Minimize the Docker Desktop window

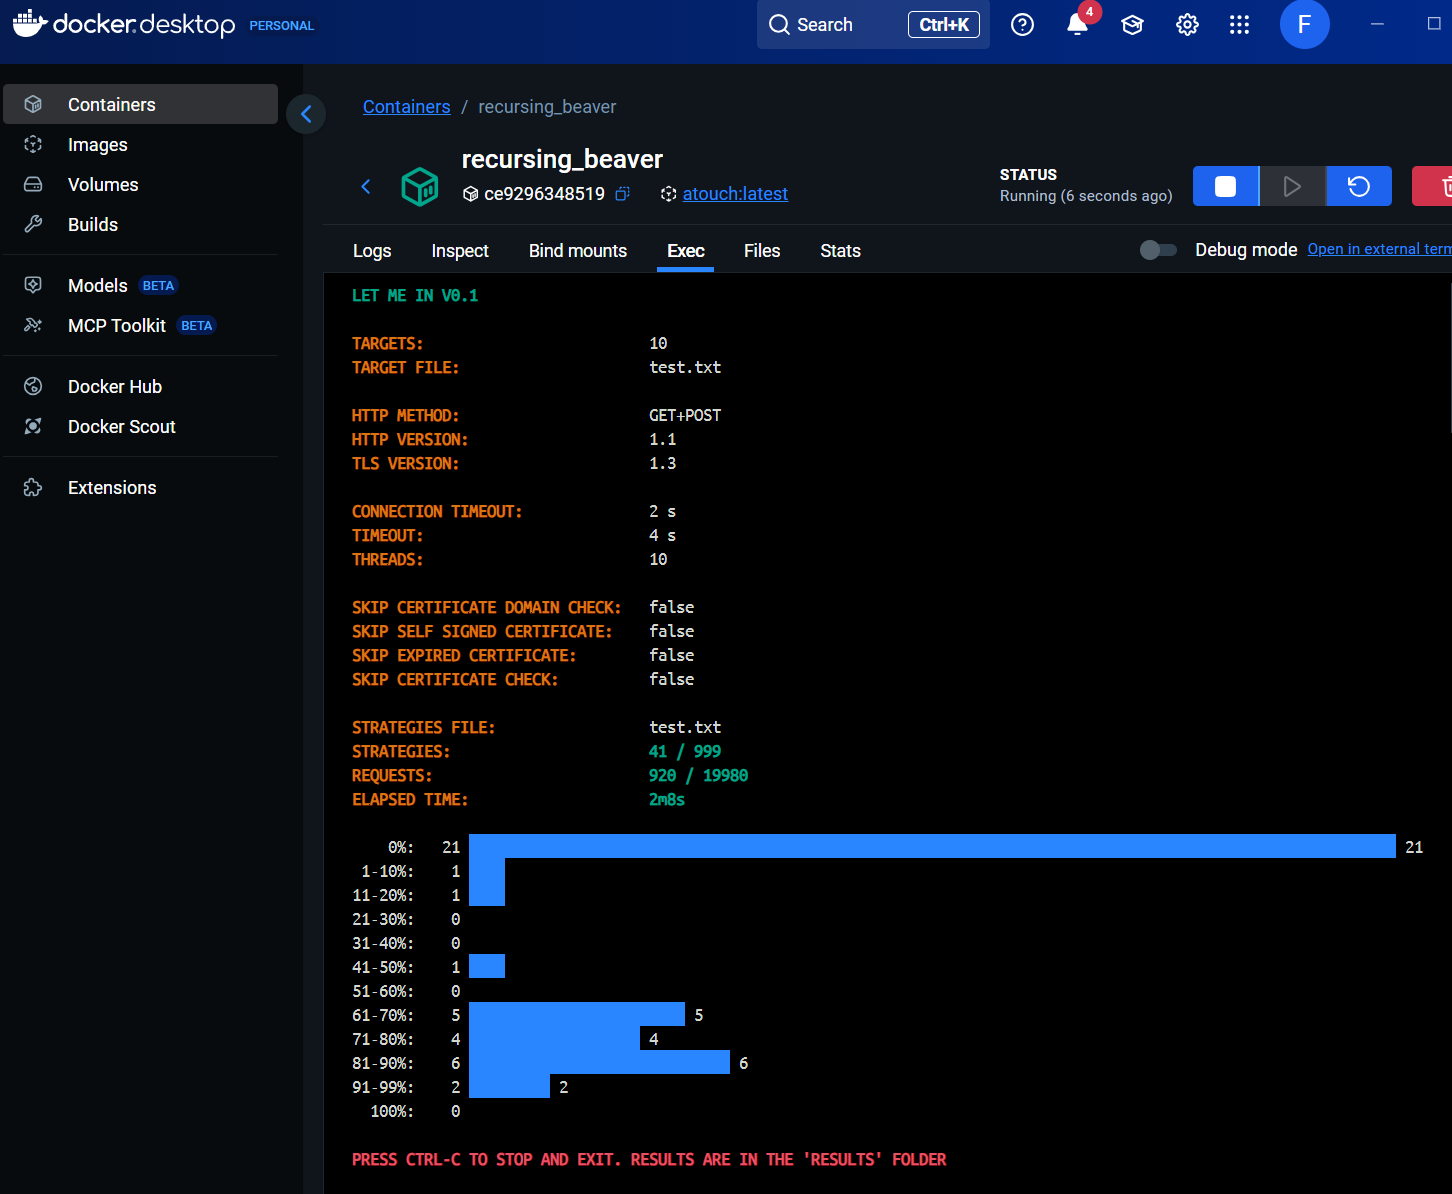coord(1377,24)
